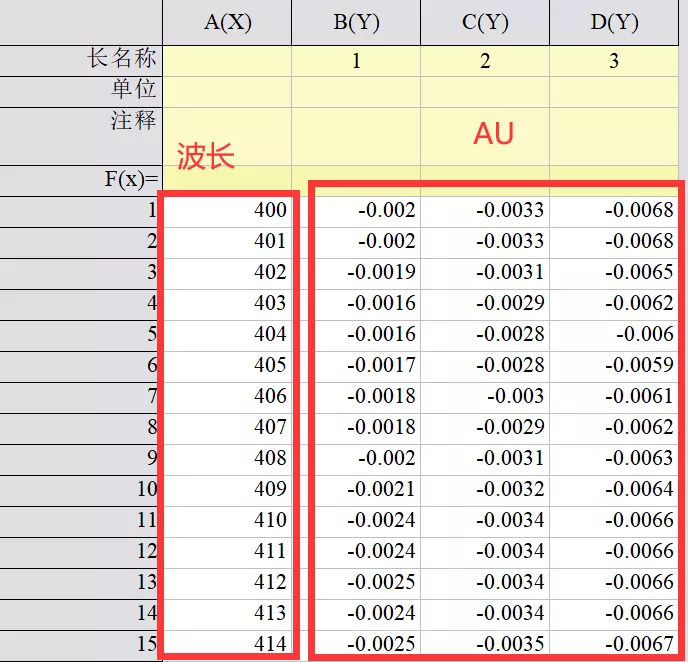The width and height of the screenshot is (688, 662).
Task: Click the -0.0067 cell in row 15
Action: [614, 644]
